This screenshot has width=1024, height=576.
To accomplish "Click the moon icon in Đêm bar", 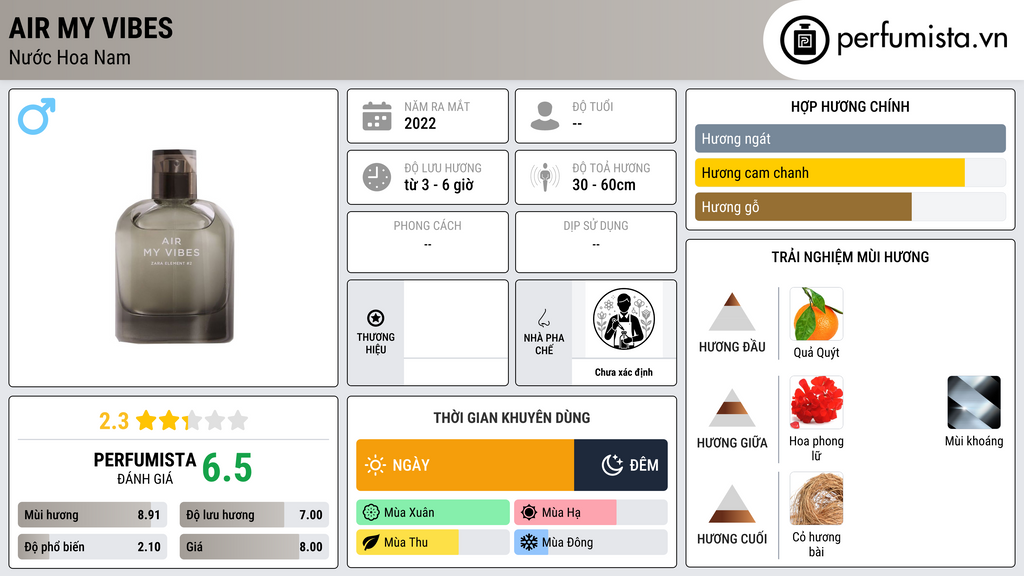I will (x=612, y=465).
